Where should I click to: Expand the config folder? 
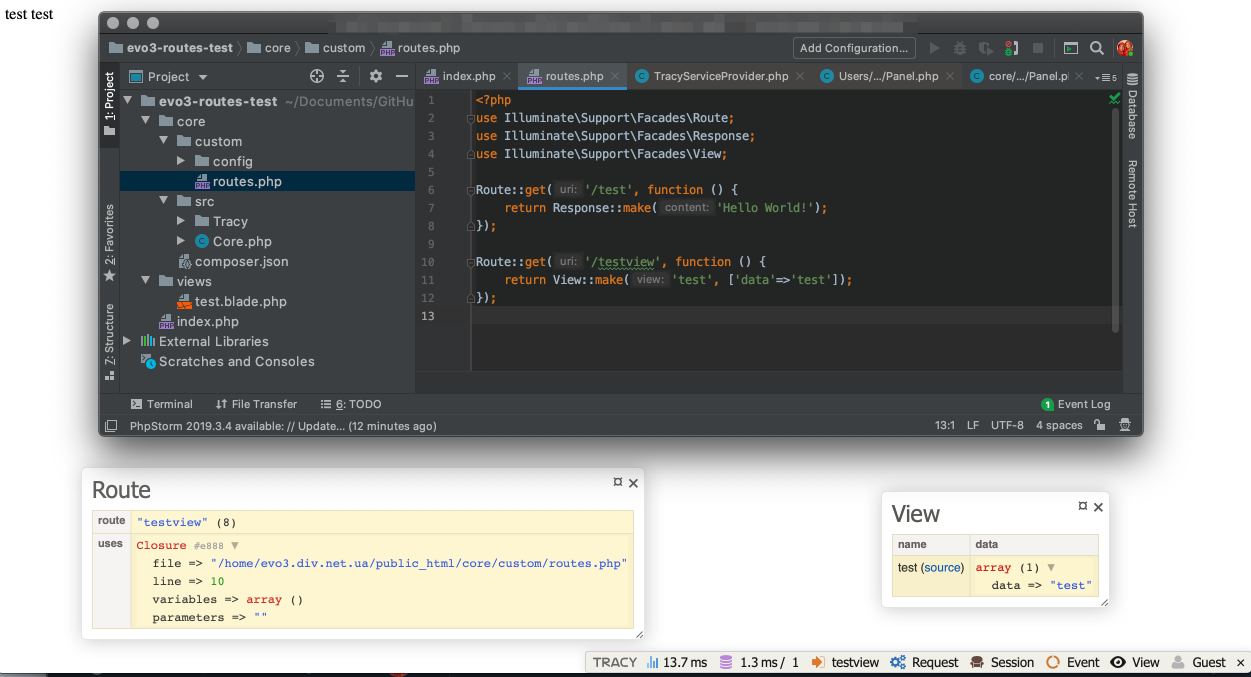pos(181,161)
